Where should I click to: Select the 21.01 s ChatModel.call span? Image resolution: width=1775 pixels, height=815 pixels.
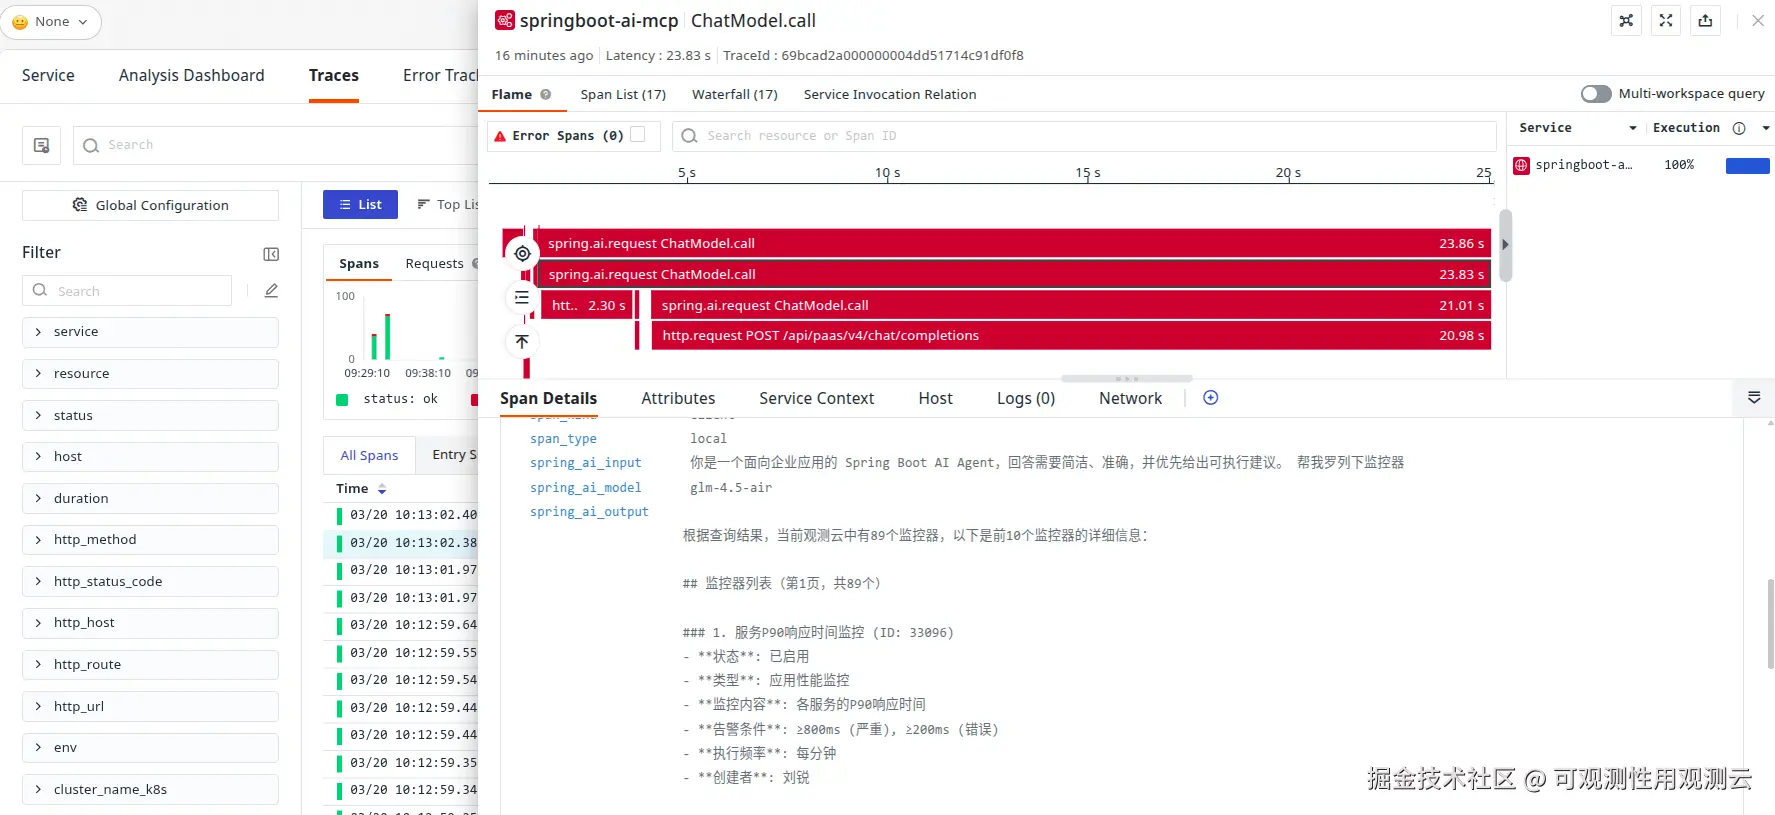tap(1071, 306)
